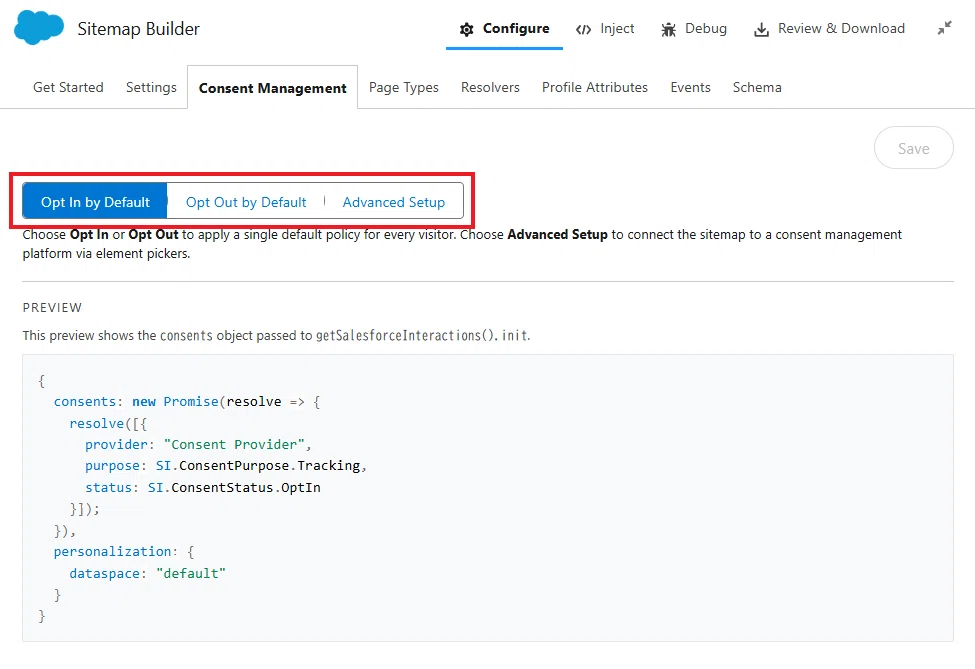Select Opt Out by Default option

pos(246,201)
